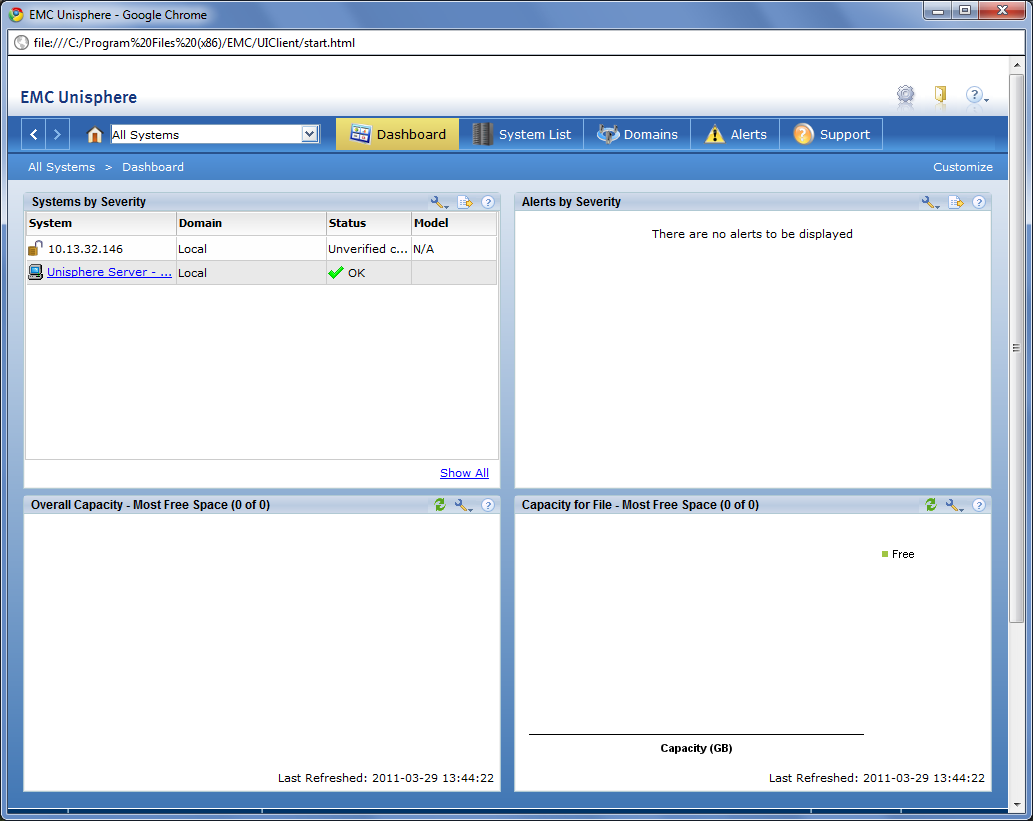Click the green check OK status icon

(336, 273)
